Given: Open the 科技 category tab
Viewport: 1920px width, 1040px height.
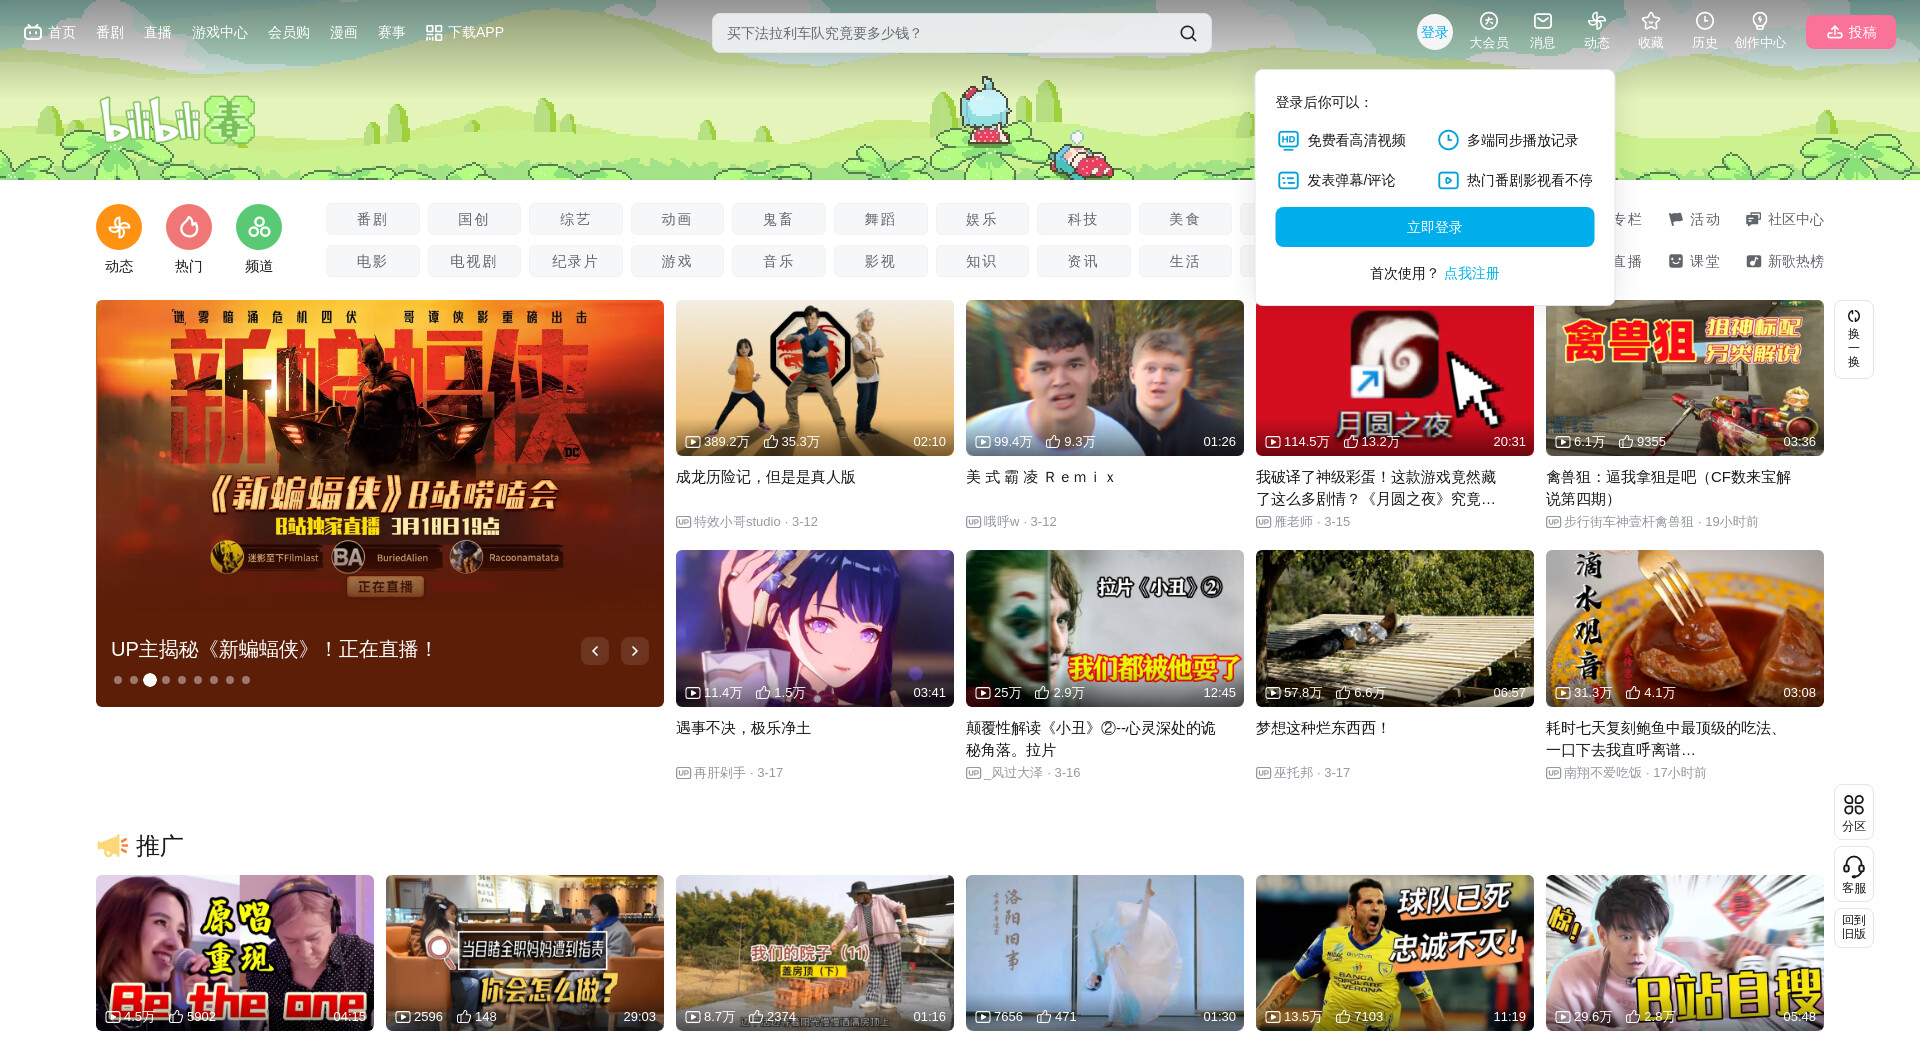Looking at the screenshot, I should click(x=1084, y=219).
